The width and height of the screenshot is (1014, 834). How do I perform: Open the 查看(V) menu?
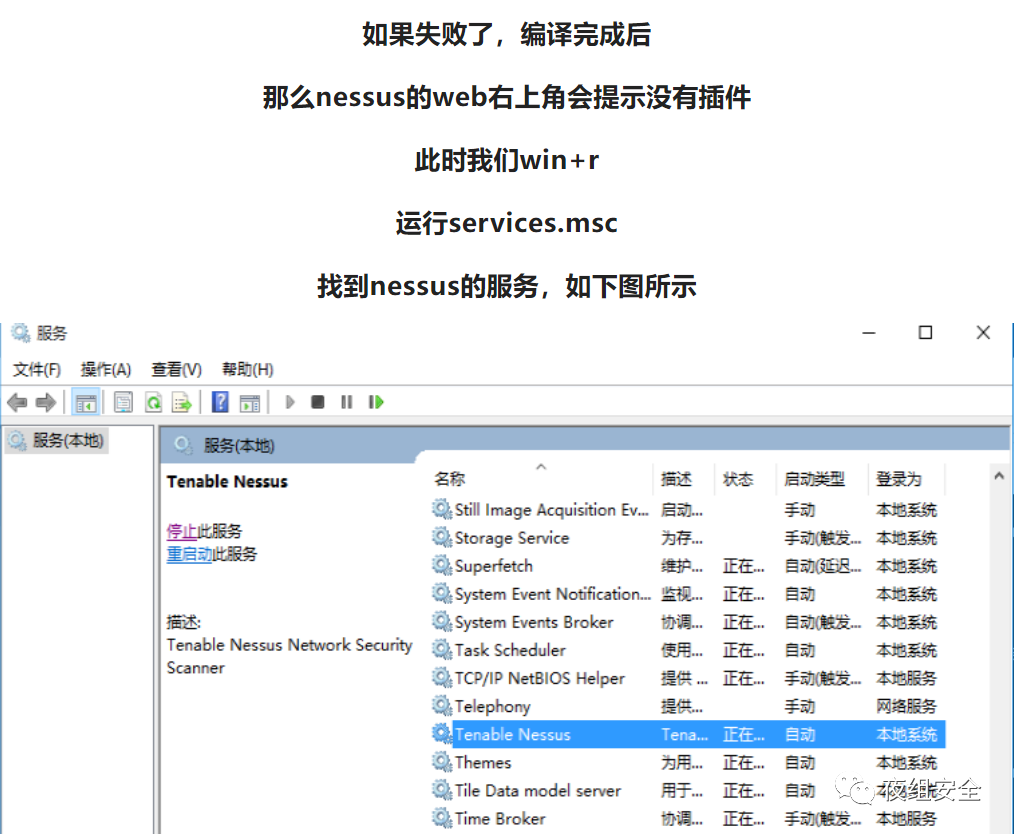click(x=177, y=370)
